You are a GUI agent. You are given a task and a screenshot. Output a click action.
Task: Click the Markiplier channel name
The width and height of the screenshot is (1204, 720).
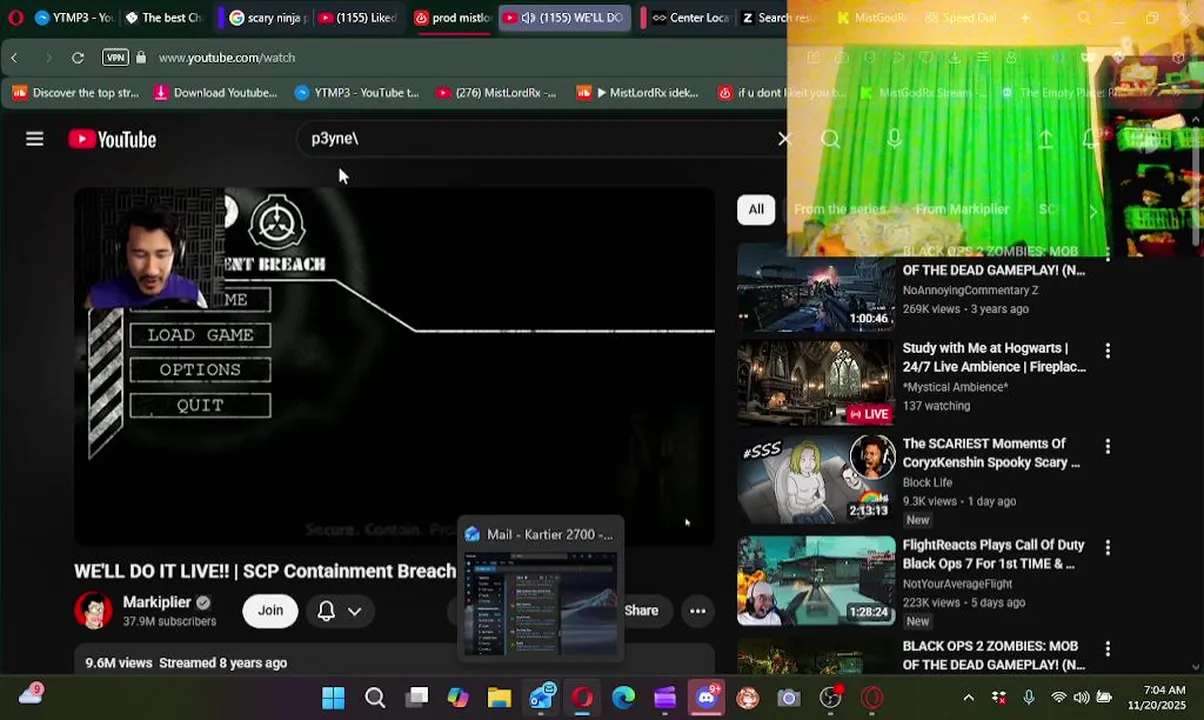(157, 602)
